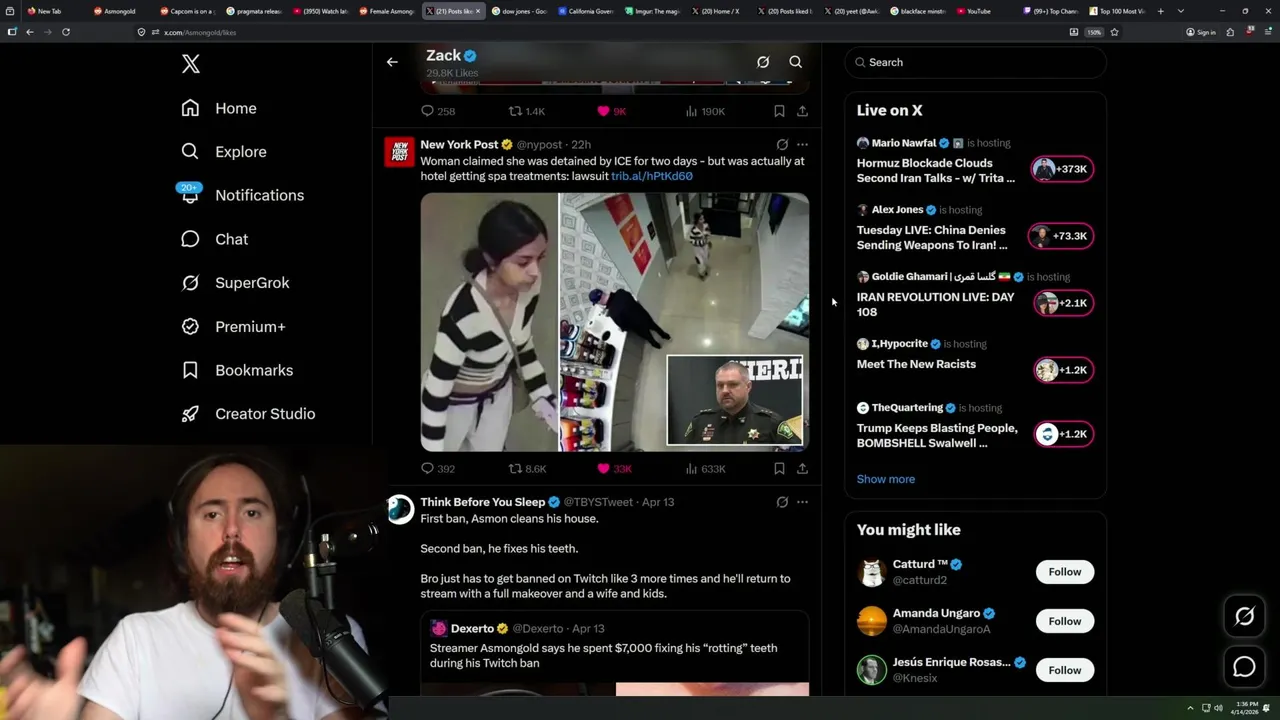This screenshot has height=720, width=1280.
Task: Click Sign in in the browser toolbar
Action: coord(1201,32)
